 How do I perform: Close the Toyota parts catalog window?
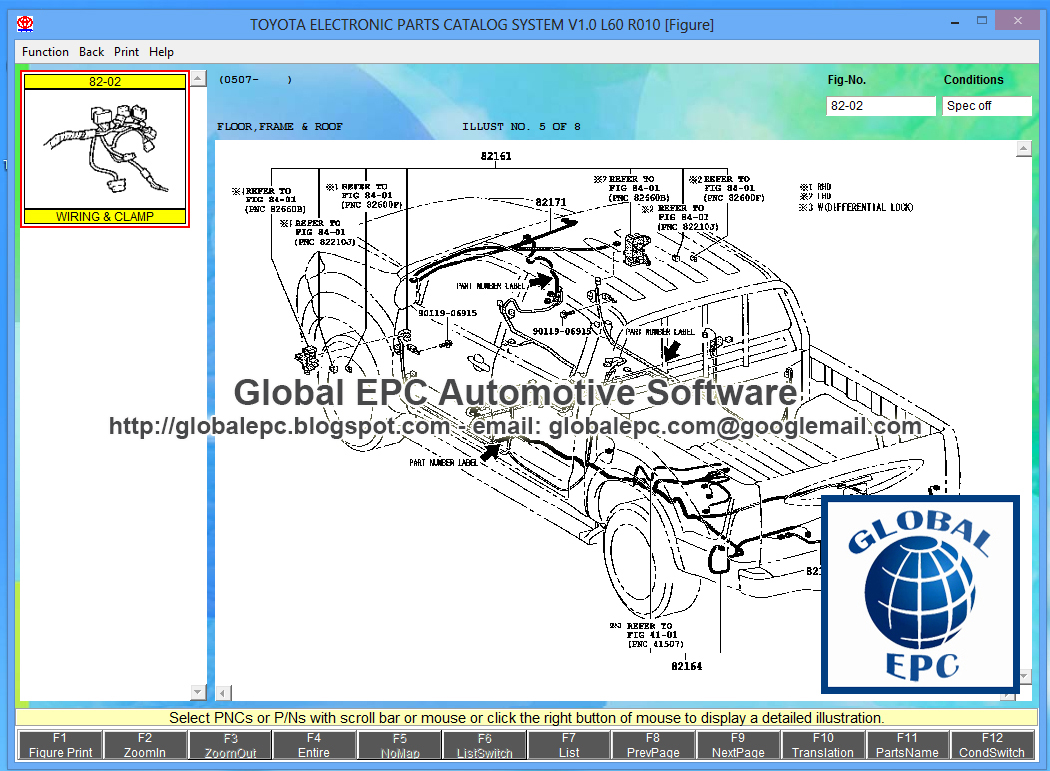(1017, 21)
